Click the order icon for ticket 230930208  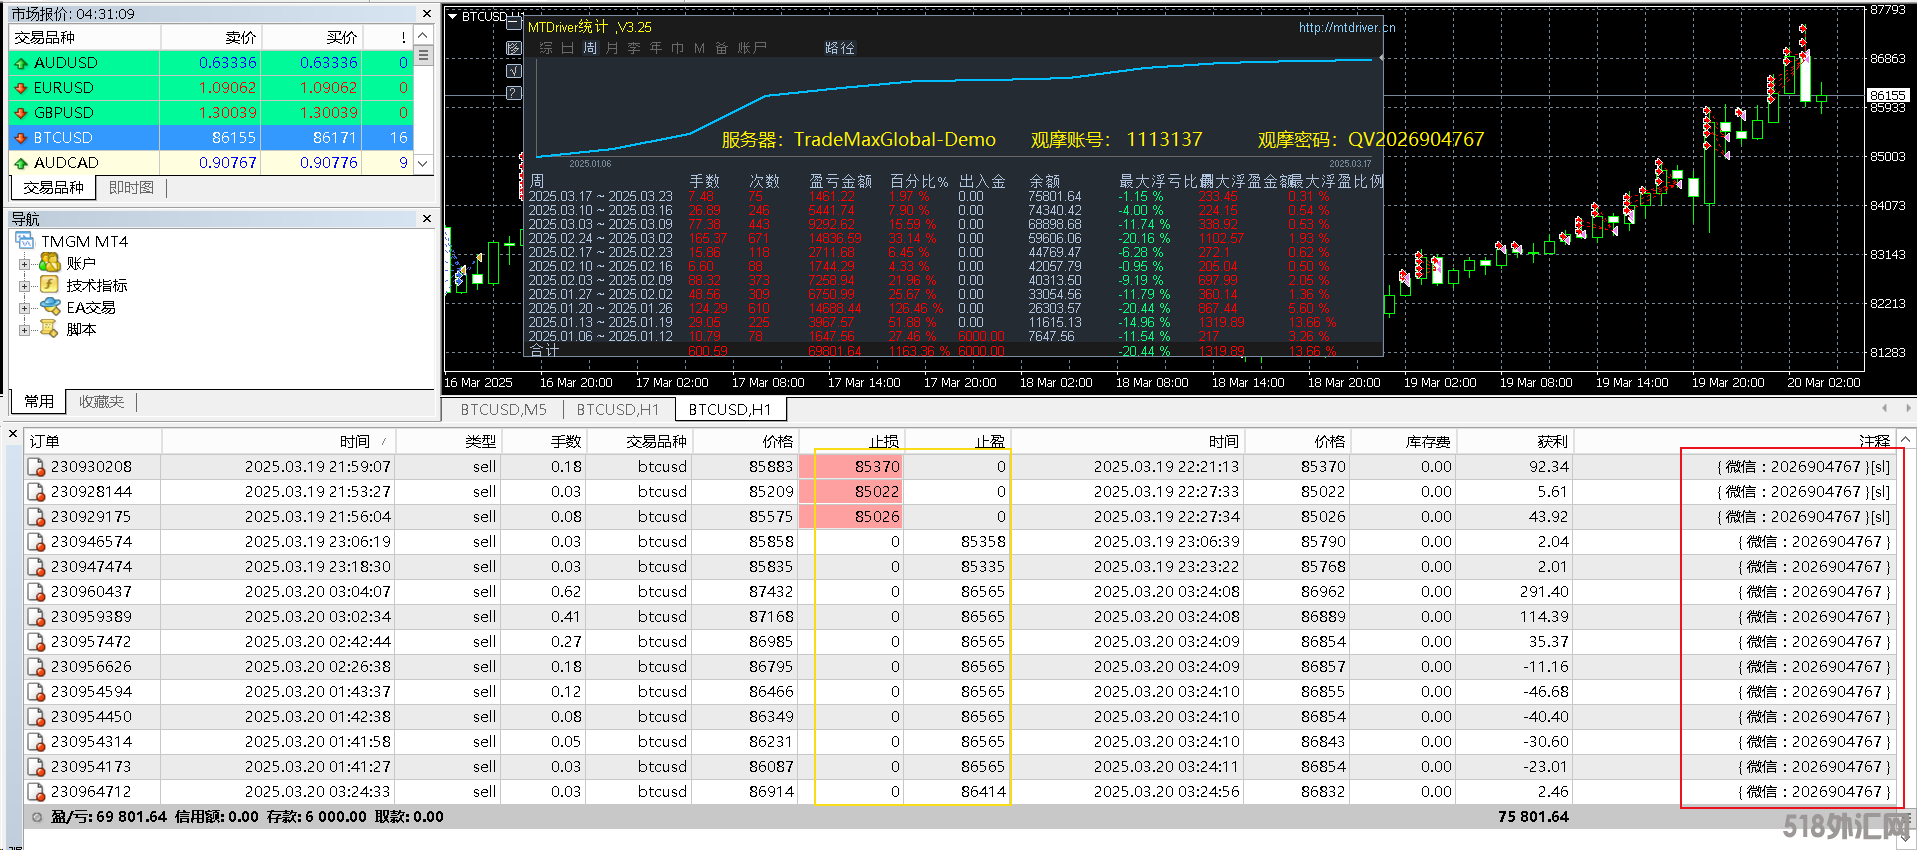tap(36, 467)
